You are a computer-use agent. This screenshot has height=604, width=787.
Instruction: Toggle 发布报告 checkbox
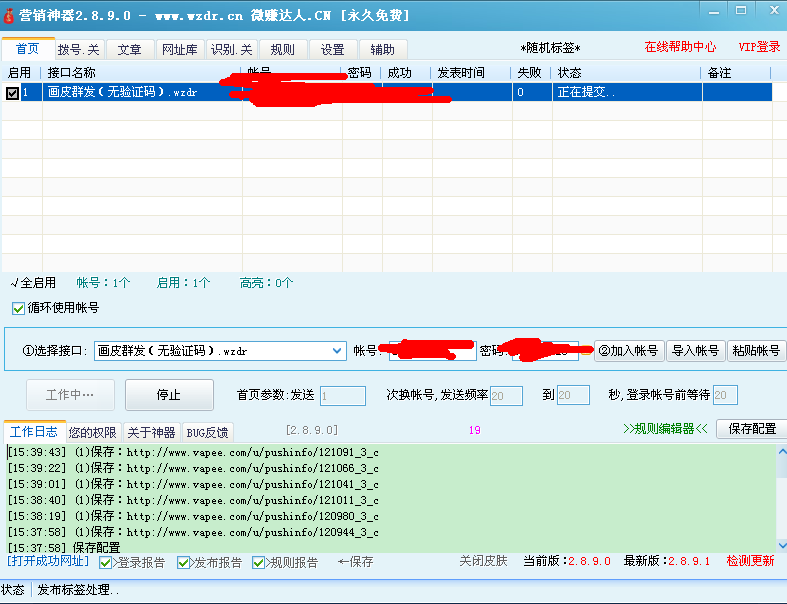pos(184,563)
